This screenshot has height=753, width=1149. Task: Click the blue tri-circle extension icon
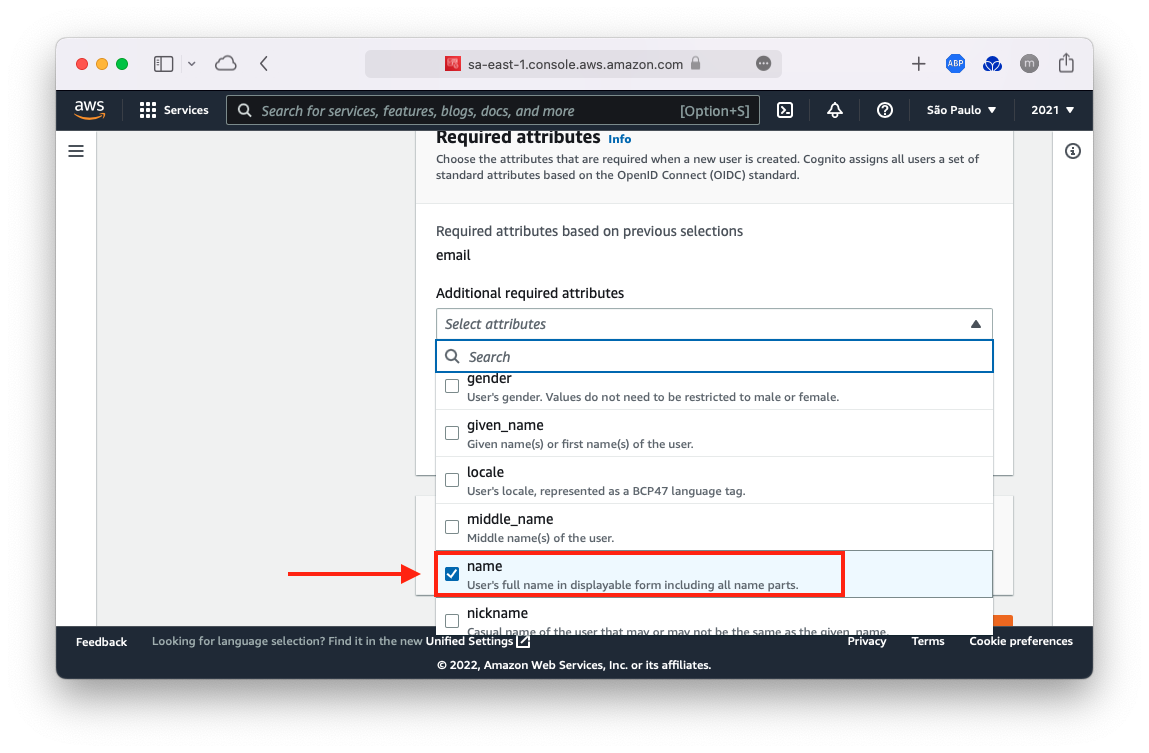click(x=992, y=64)
